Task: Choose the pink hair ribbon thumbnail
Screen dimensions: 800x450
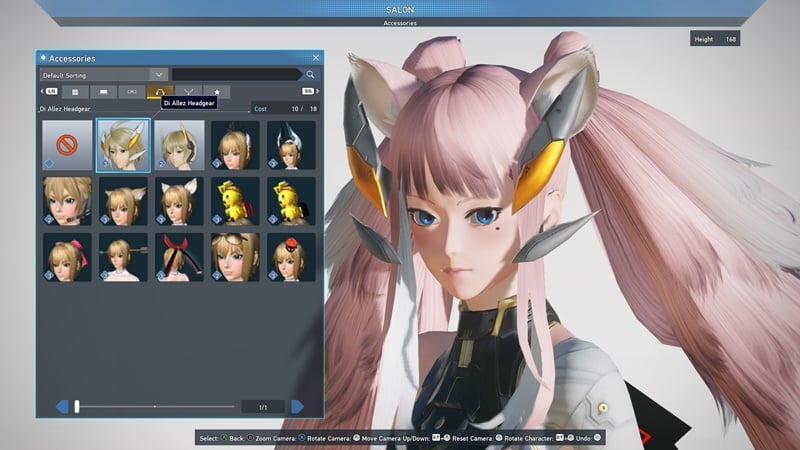Action: [67, 257]
